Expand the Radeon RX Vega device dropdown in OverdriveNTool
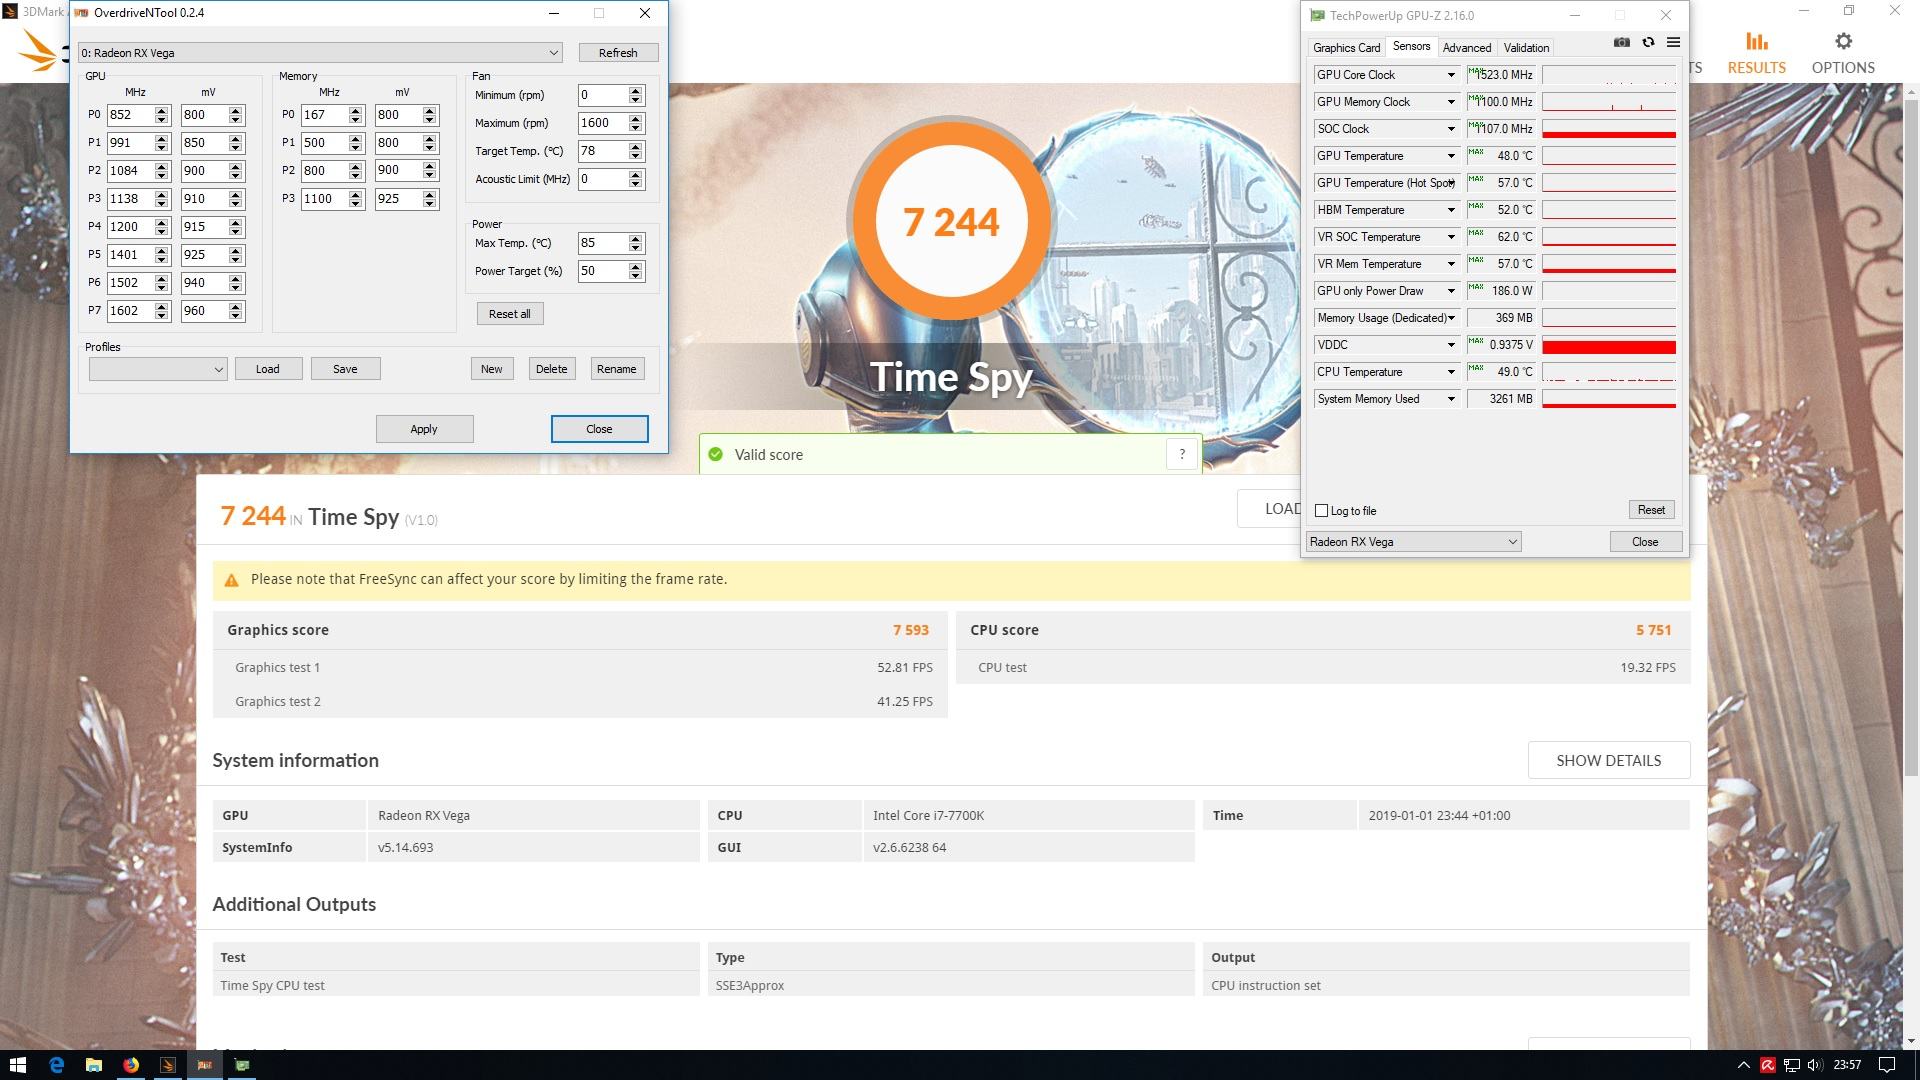1920x1080 pixels. click(553, 53)
